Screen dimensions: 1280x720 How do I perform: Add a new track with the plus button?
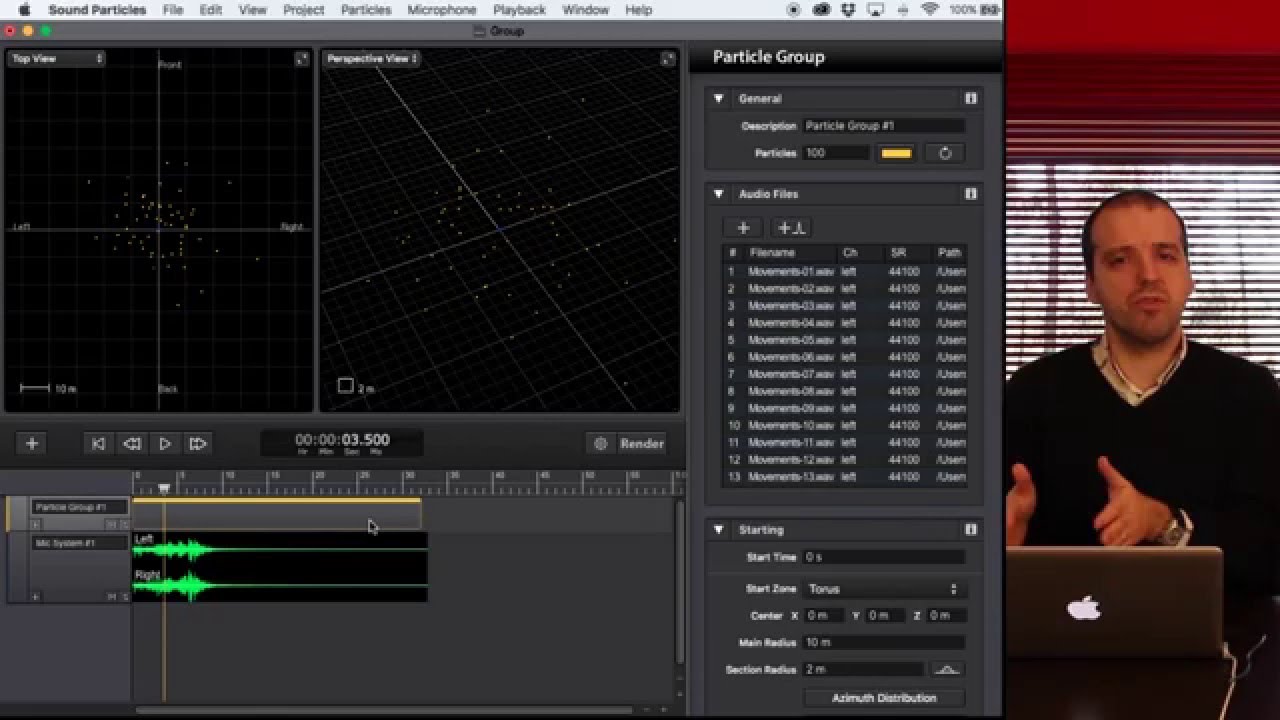(x=32, y=444)
